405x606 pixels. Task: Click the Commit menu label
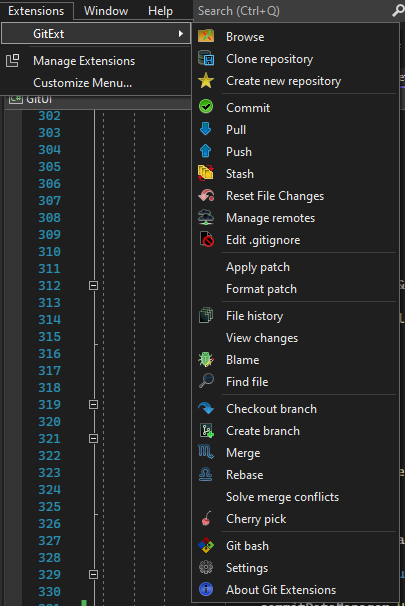tap(248, 107)
